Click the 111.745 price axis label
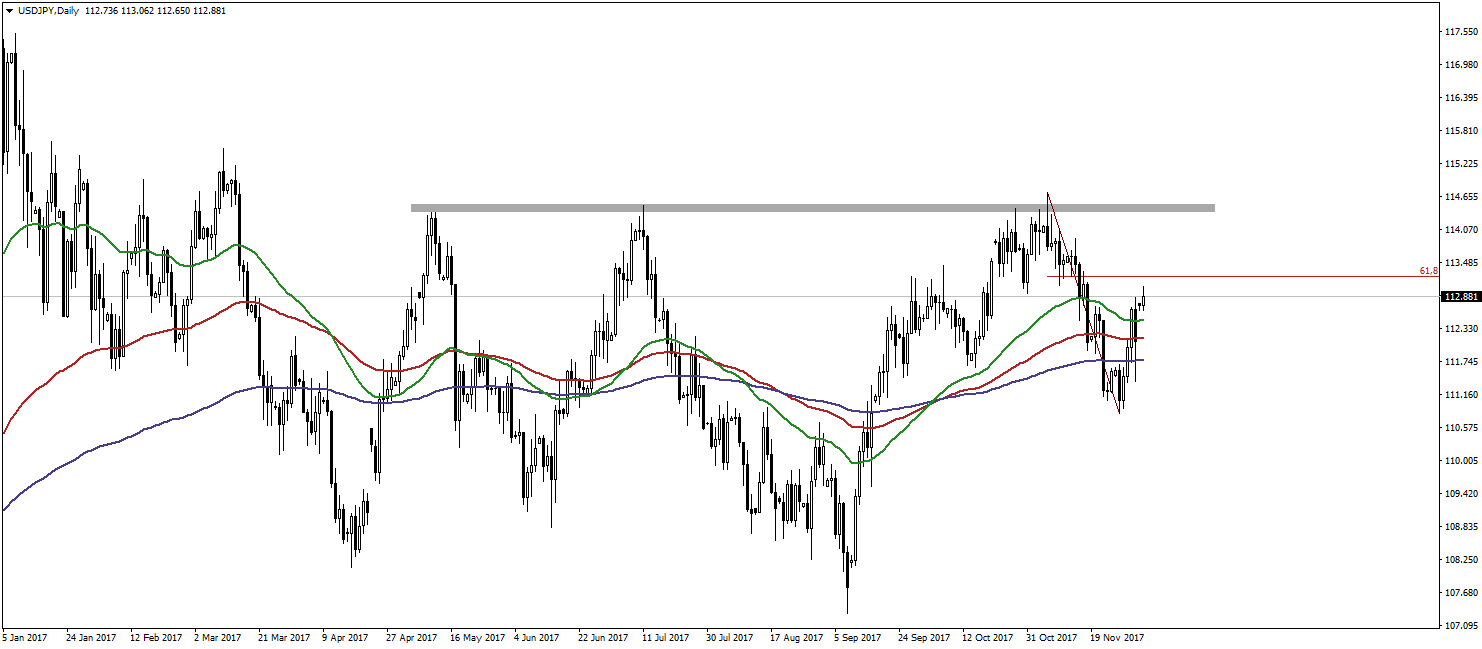This screenshot has width=1482, height=649. tap(1461, 362)
